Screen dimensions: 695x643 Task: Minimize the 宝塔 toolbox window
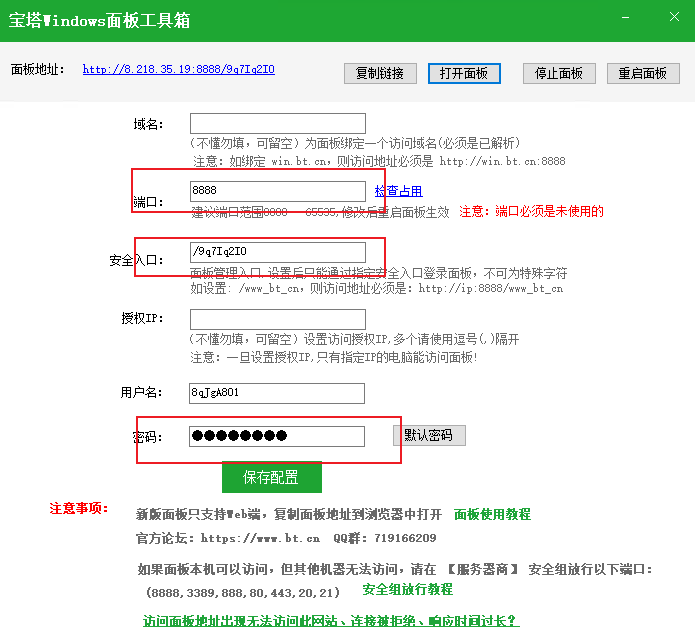[x=625, y=17]
